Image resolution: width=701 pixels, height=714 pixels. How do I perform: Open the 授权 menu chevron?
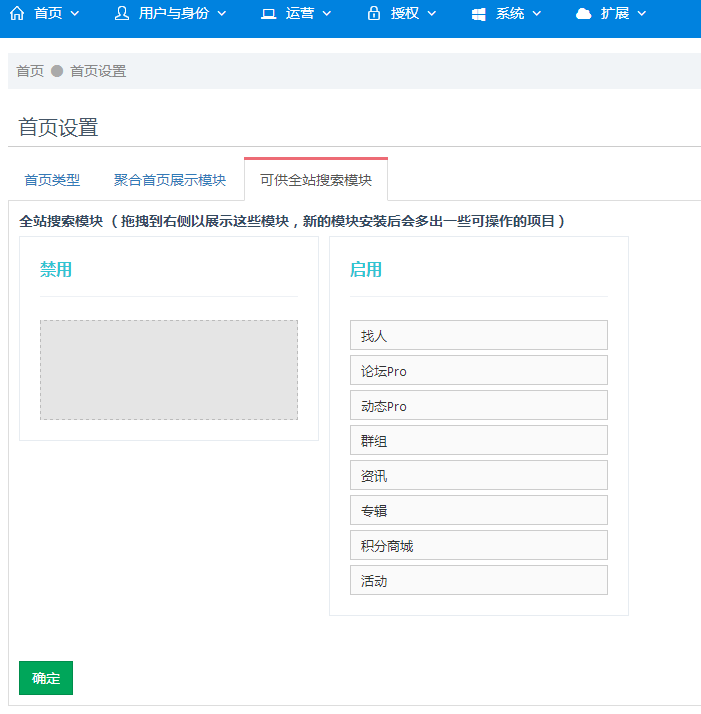point(431,14)
